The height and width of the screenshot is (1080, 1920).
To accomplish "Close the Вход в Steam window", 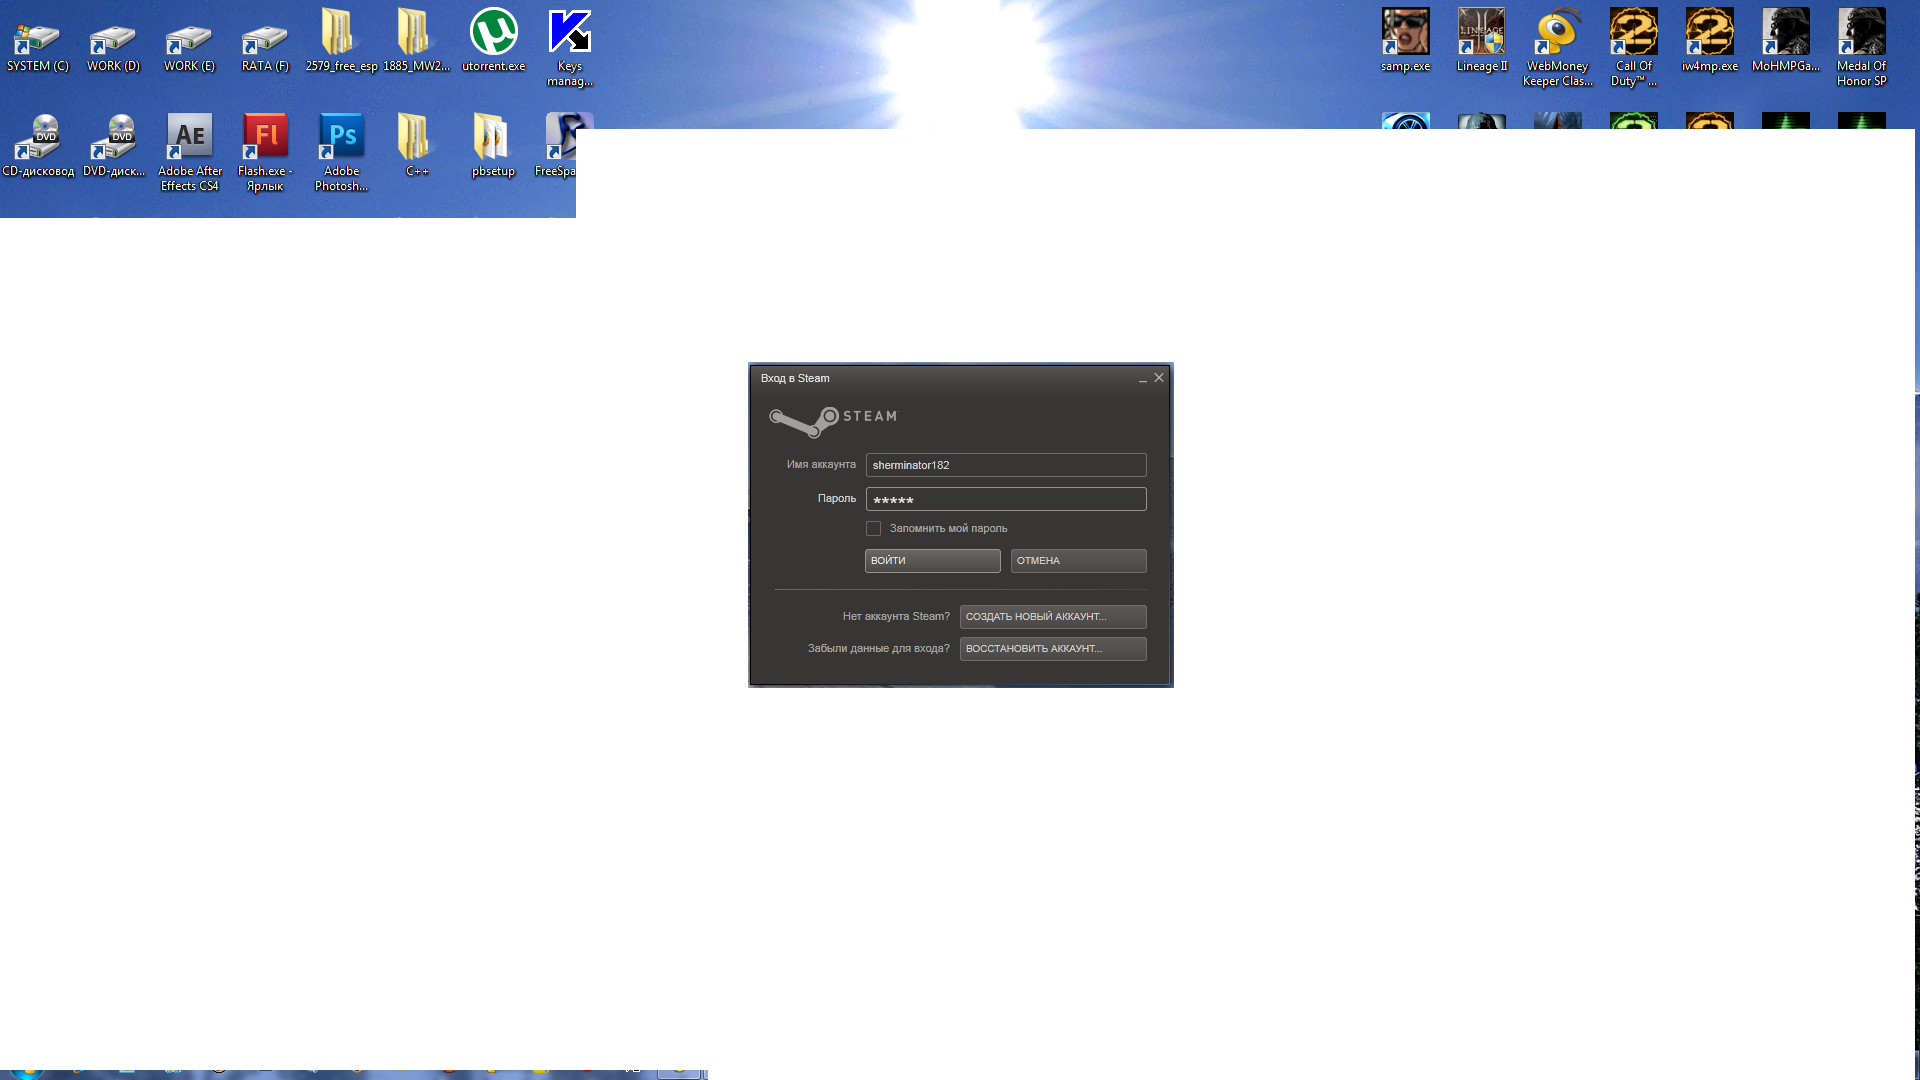I will coord(1159,378).
